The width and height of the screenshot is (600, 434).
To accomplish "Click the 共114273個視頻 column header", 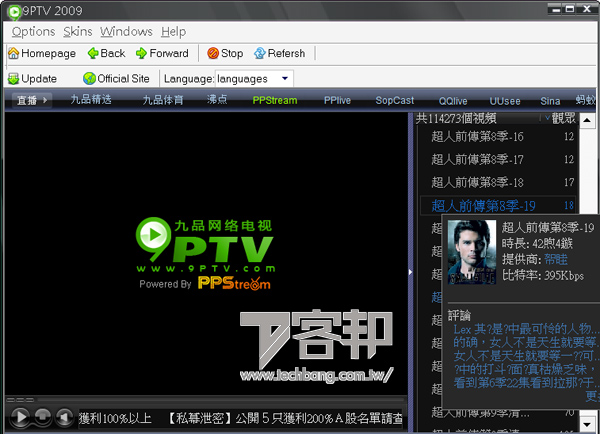I will pyautogui.click(x=456, y=118).
